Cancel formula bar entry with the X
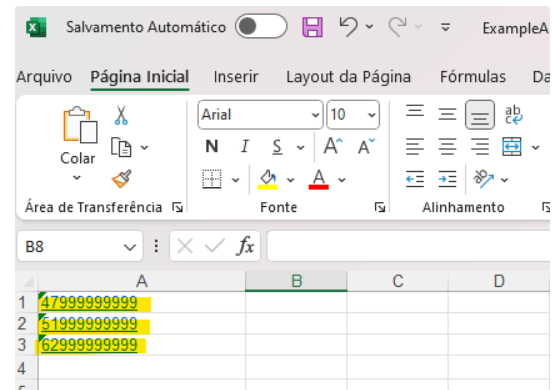Viewport: 552px width, 390px height. click(x=185, y=246)
